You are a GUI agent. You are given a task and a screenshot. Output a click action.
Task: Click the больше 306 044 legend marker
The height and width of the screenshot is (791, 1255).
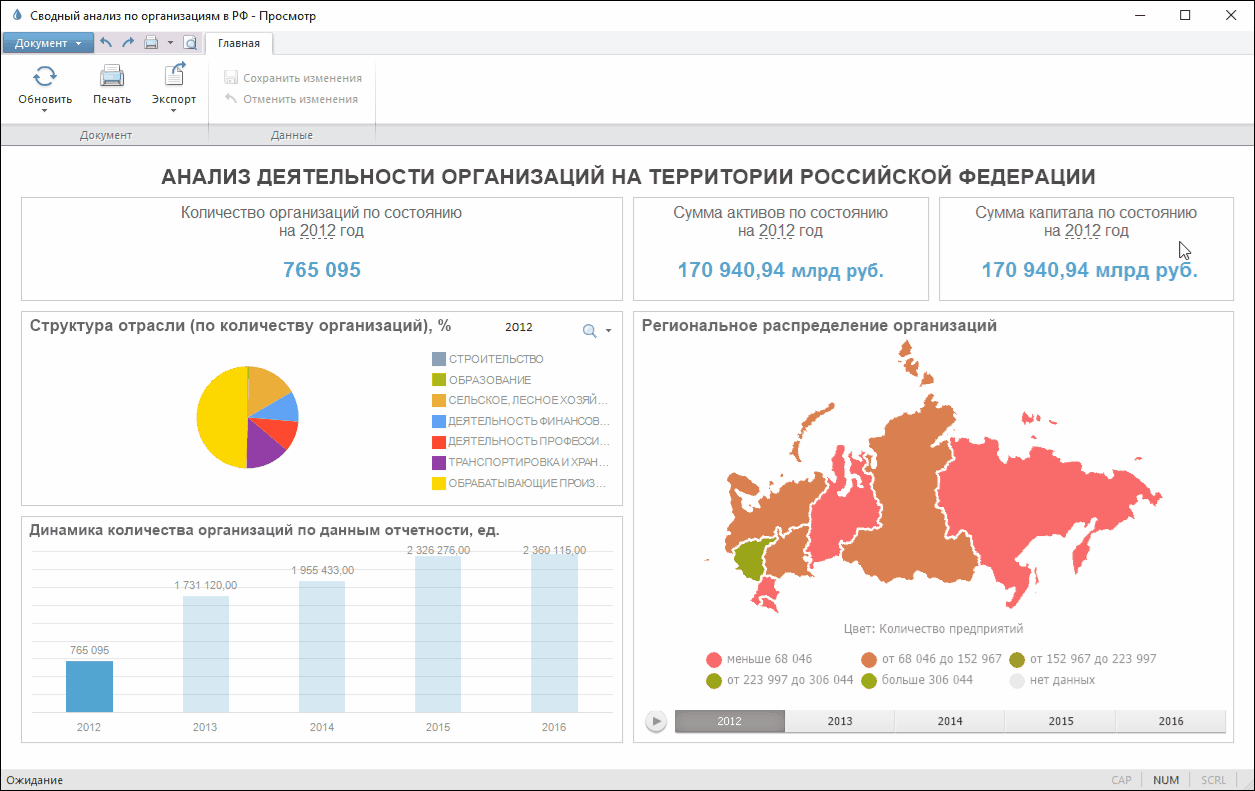point(869,681)
